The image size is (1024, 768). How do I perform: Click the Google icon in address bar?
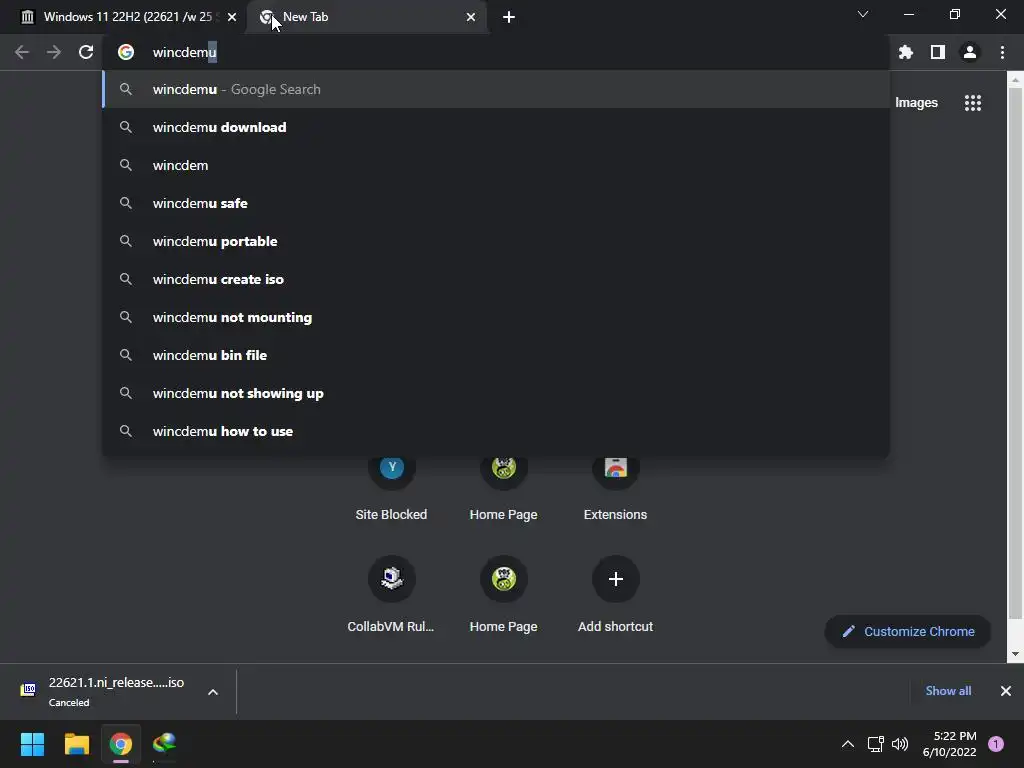pos(126,52)
